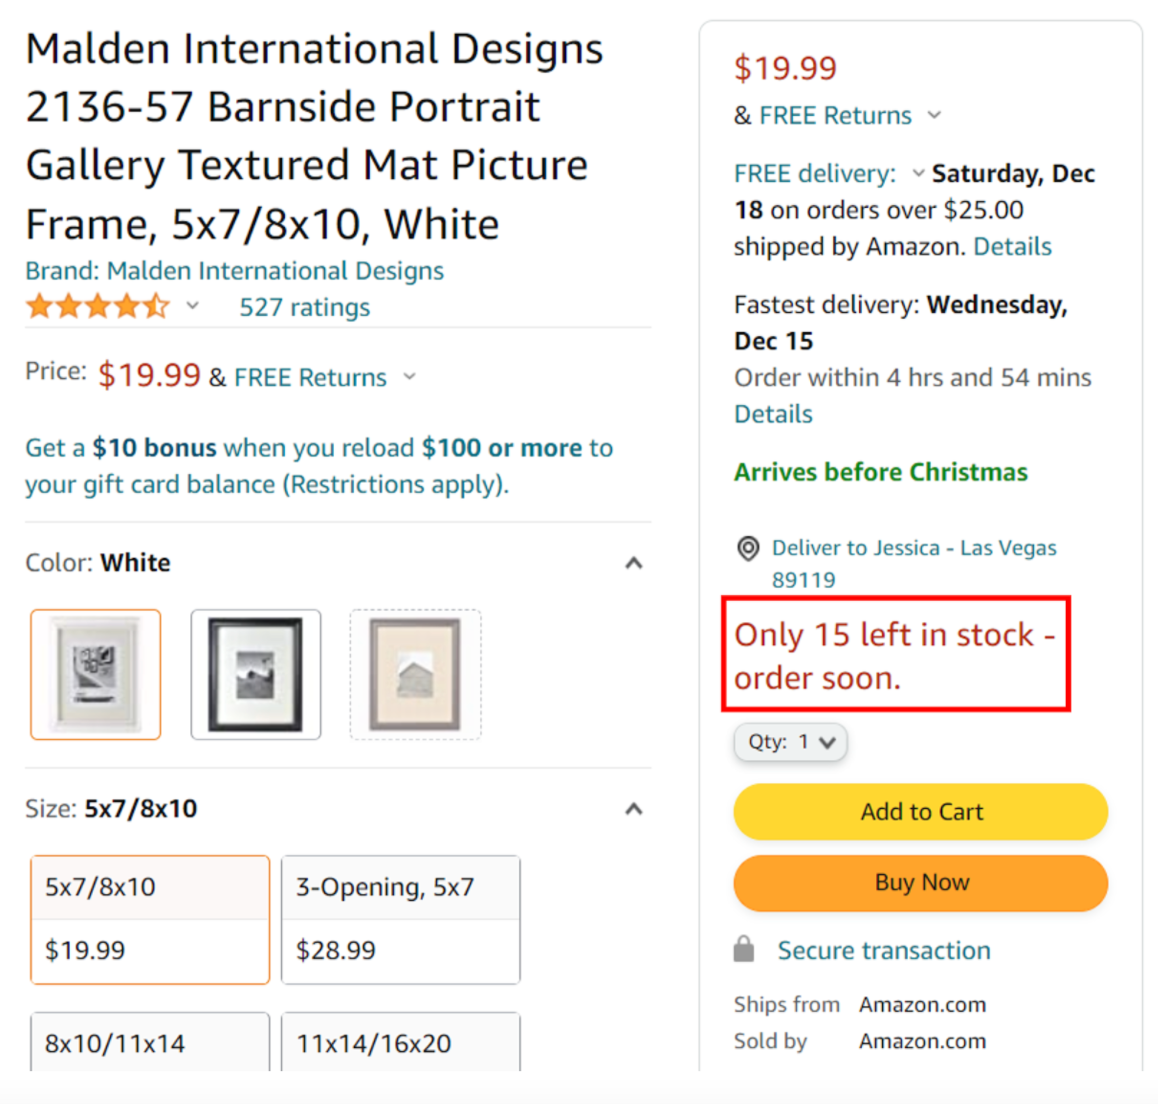Choose the 3-Opening, 5x7 size option

coord(401,919)
